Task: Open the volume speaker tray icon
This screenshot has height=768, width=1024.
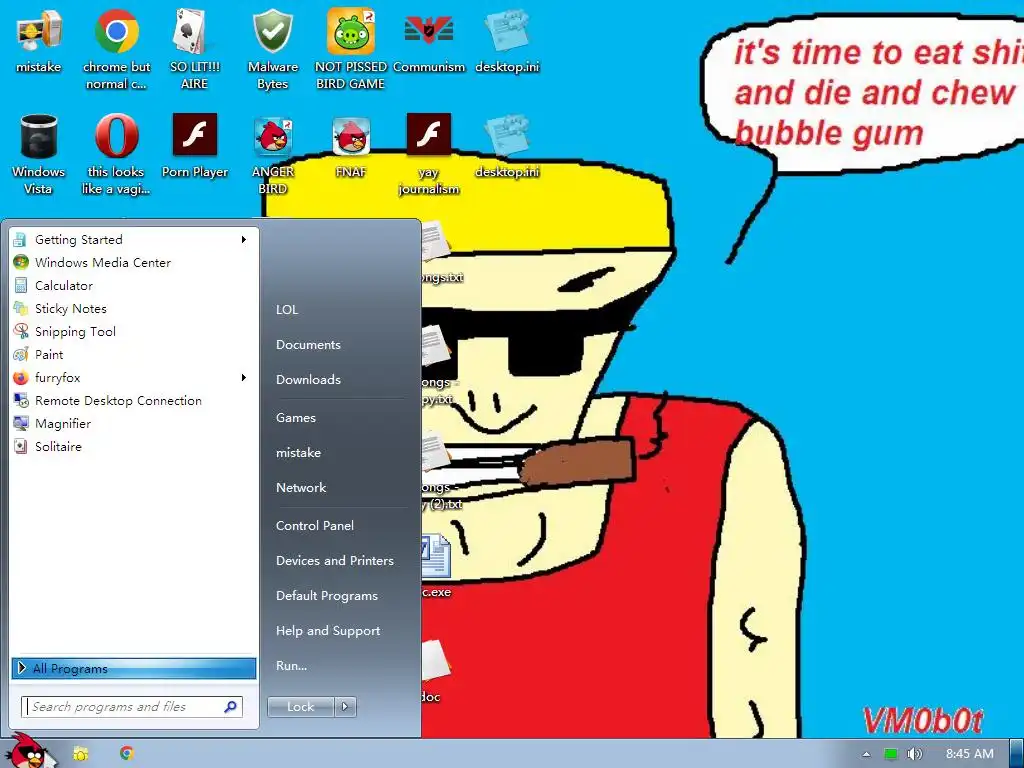Action: [x=914, y=754]
